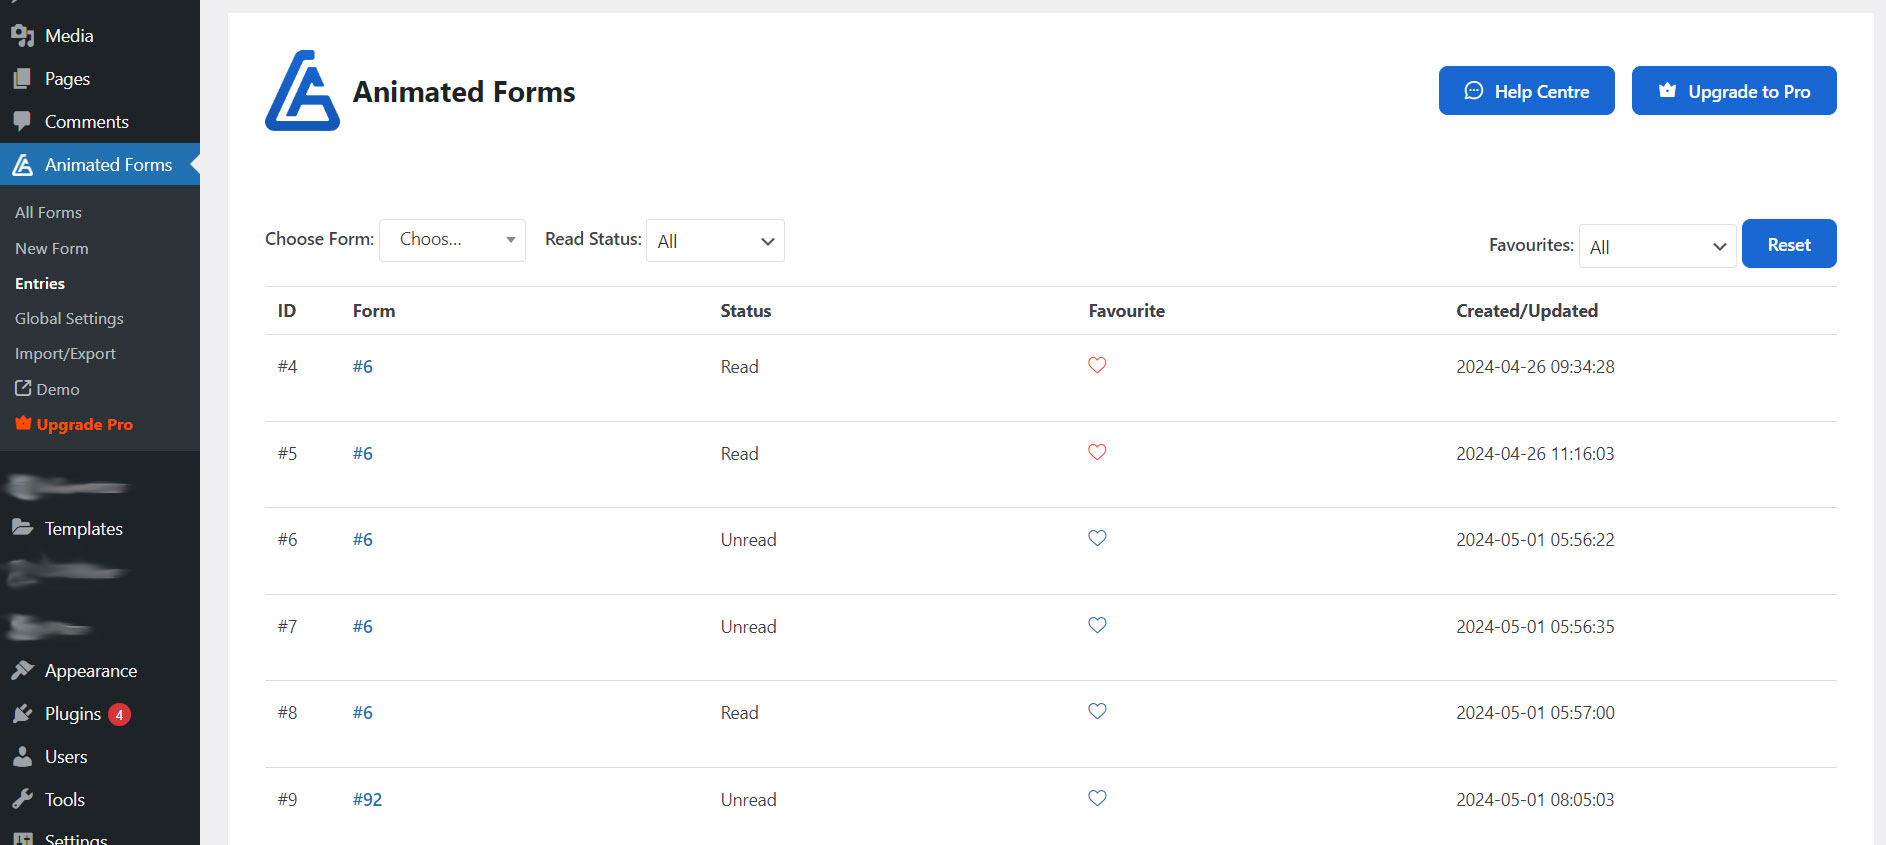
Task: Click the Form column header
Action: pyautogui.click(x=374, y=311)
